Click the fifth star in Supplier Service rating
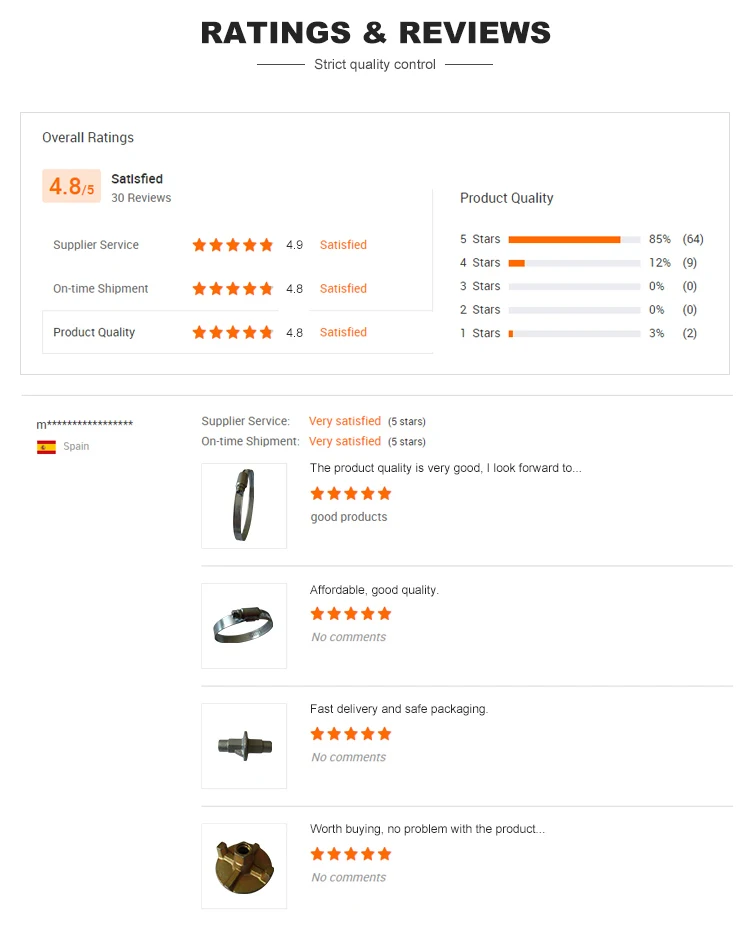 coord(266,244)
